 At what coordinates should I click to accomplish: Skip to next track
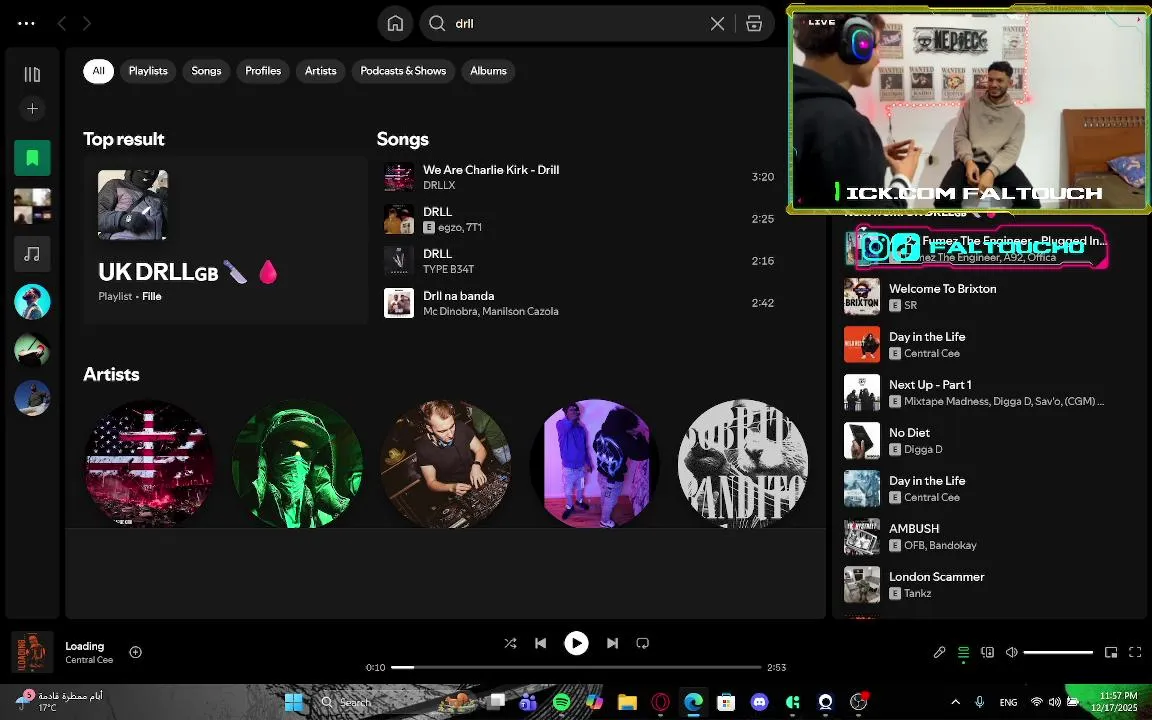coord(612,644)
